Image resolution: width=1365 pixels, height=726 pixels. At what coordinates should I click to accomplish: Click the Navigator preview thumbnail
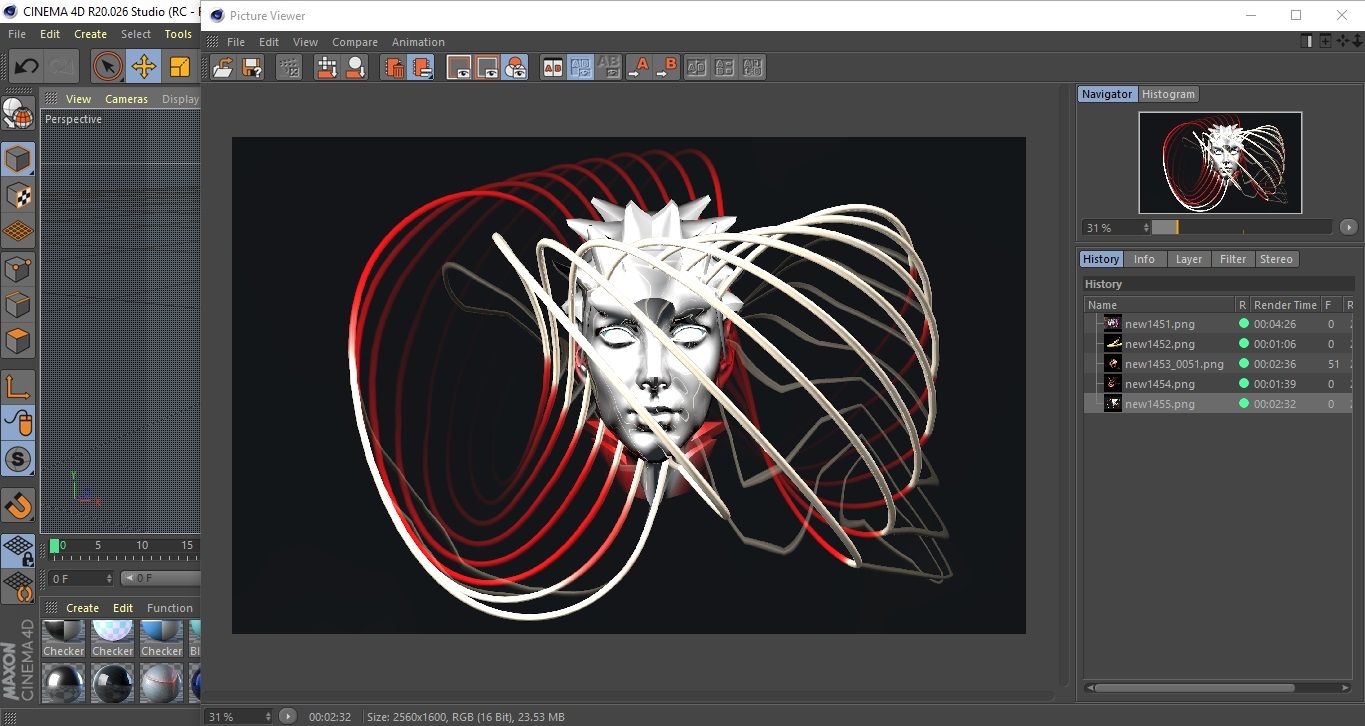click(x=1220, y=162)
